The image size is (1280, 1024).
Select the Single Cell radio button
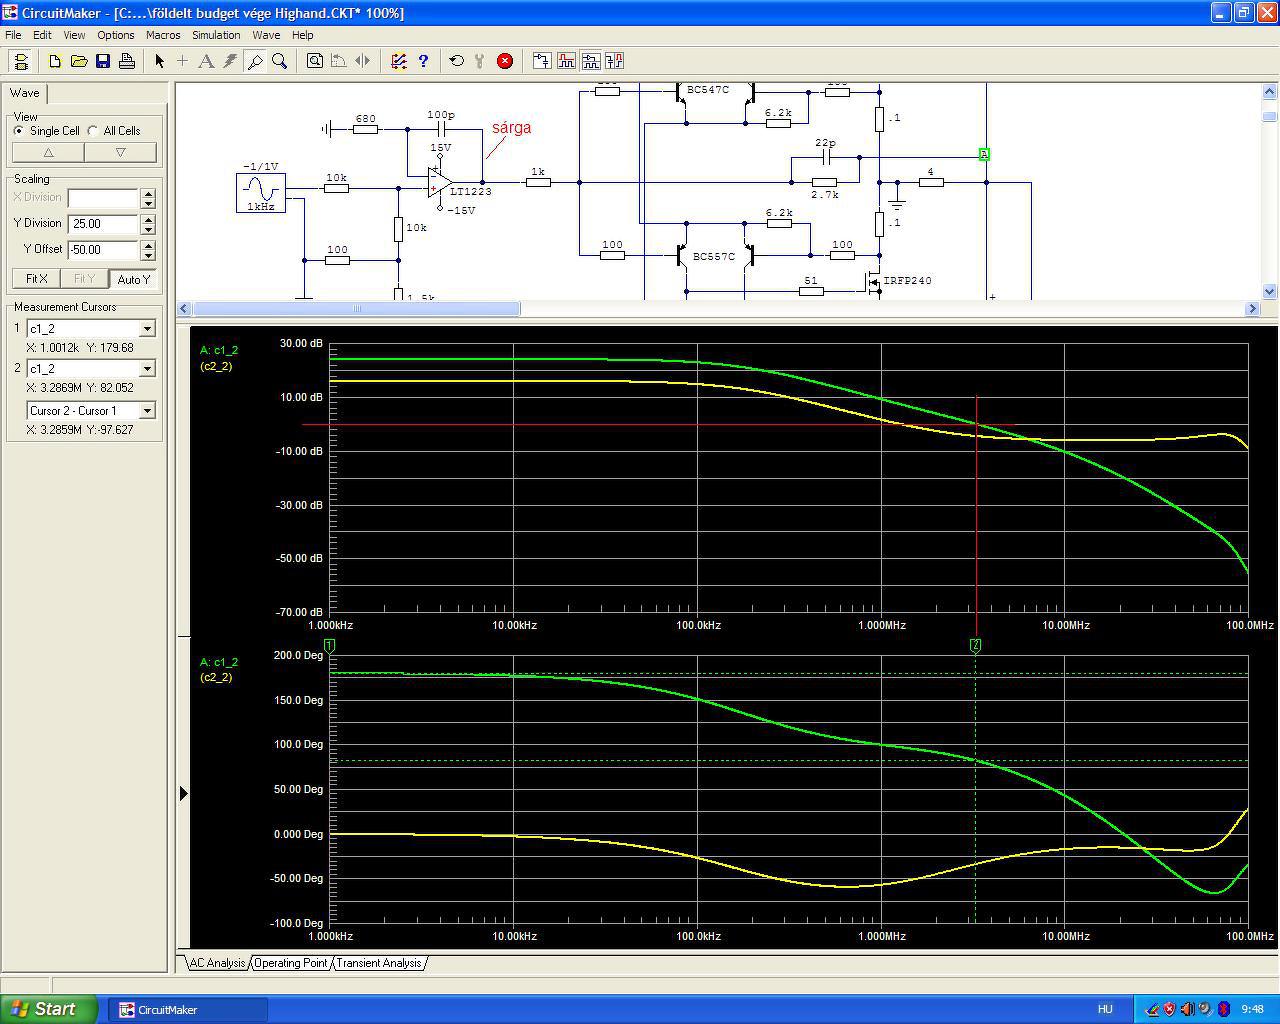pyautogui.click(x=19, y=131)
